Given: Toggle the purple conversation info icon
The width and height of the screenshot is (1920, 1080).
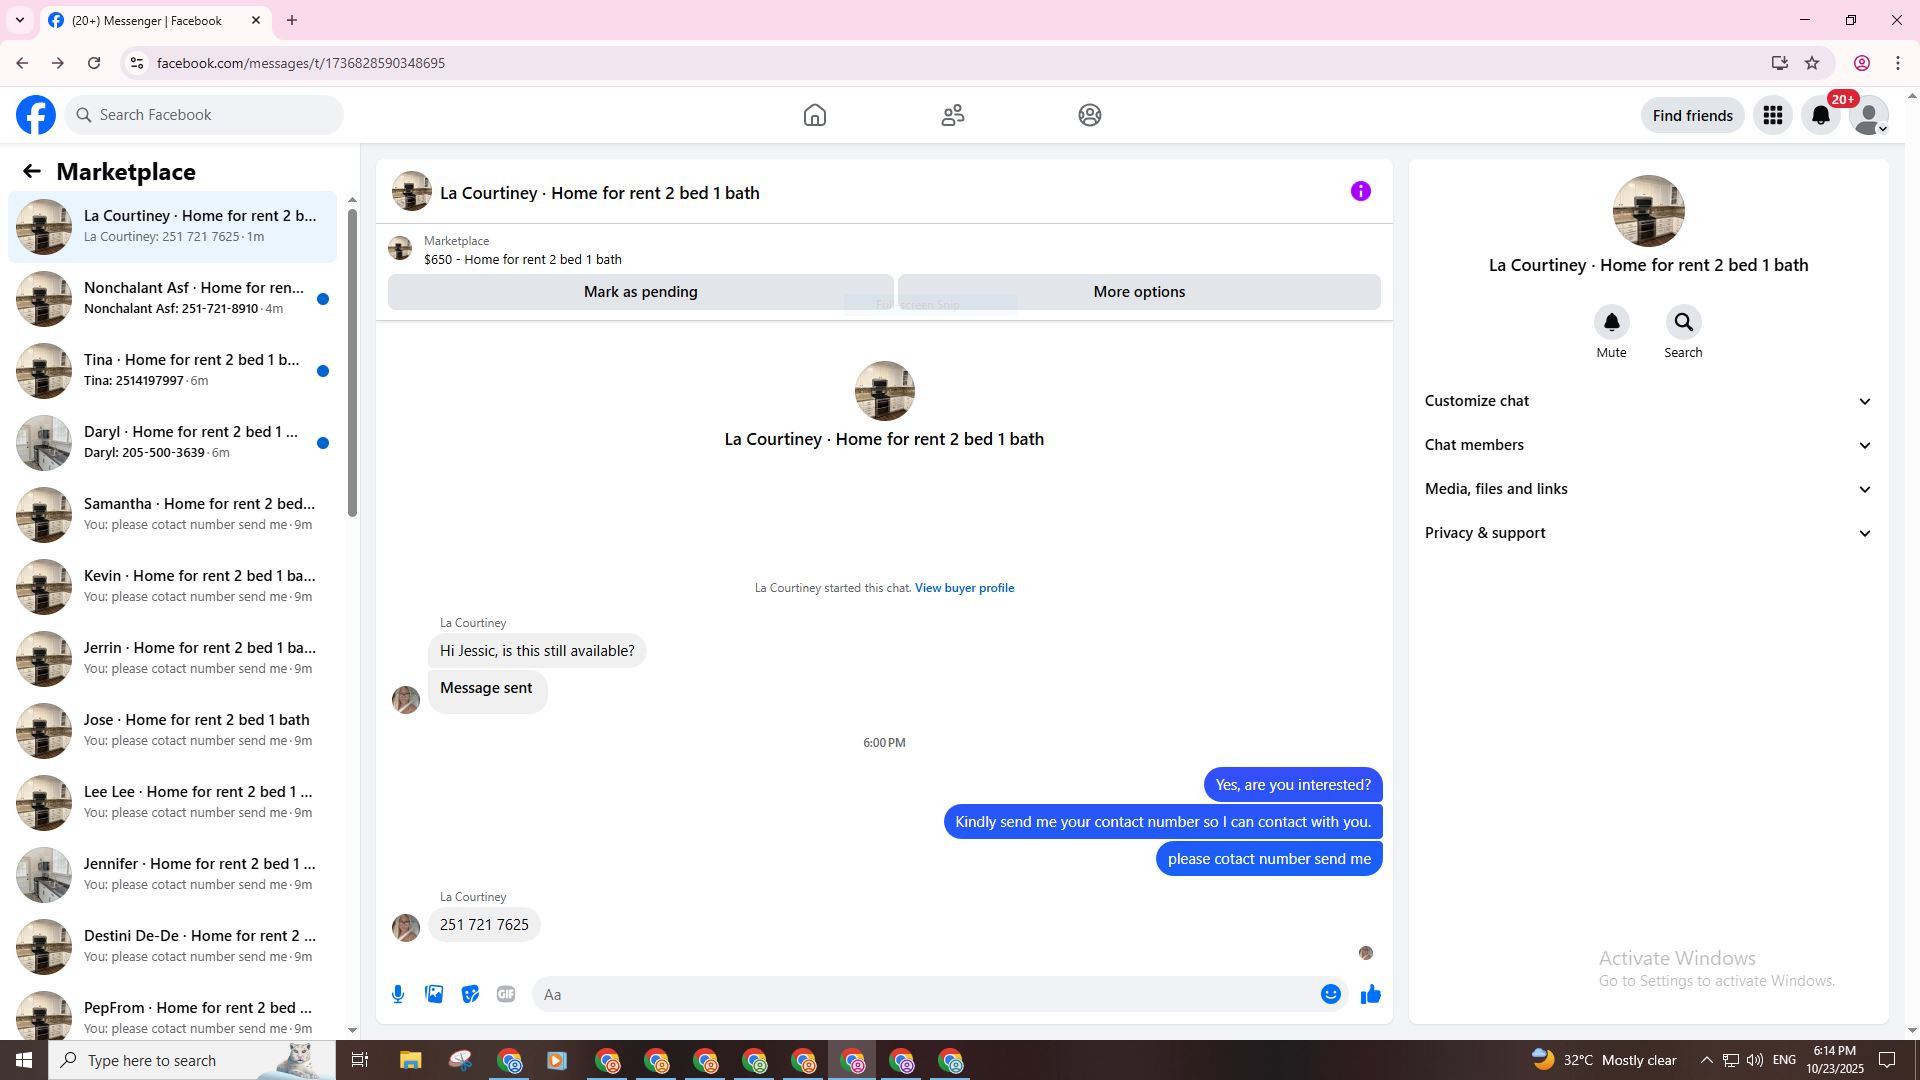Looking at the screenshot, I should (x=1360, y=191).
